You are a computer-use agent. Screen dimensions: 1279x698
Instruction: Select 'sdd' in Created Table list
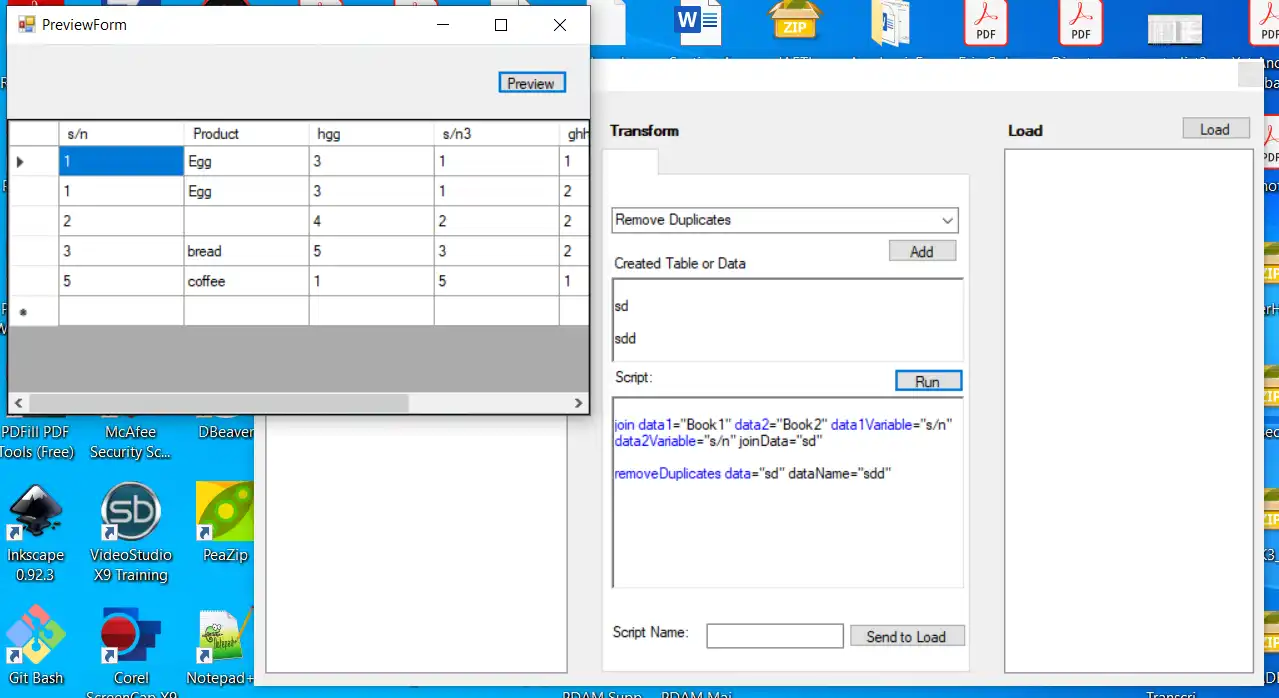[625, 338]
